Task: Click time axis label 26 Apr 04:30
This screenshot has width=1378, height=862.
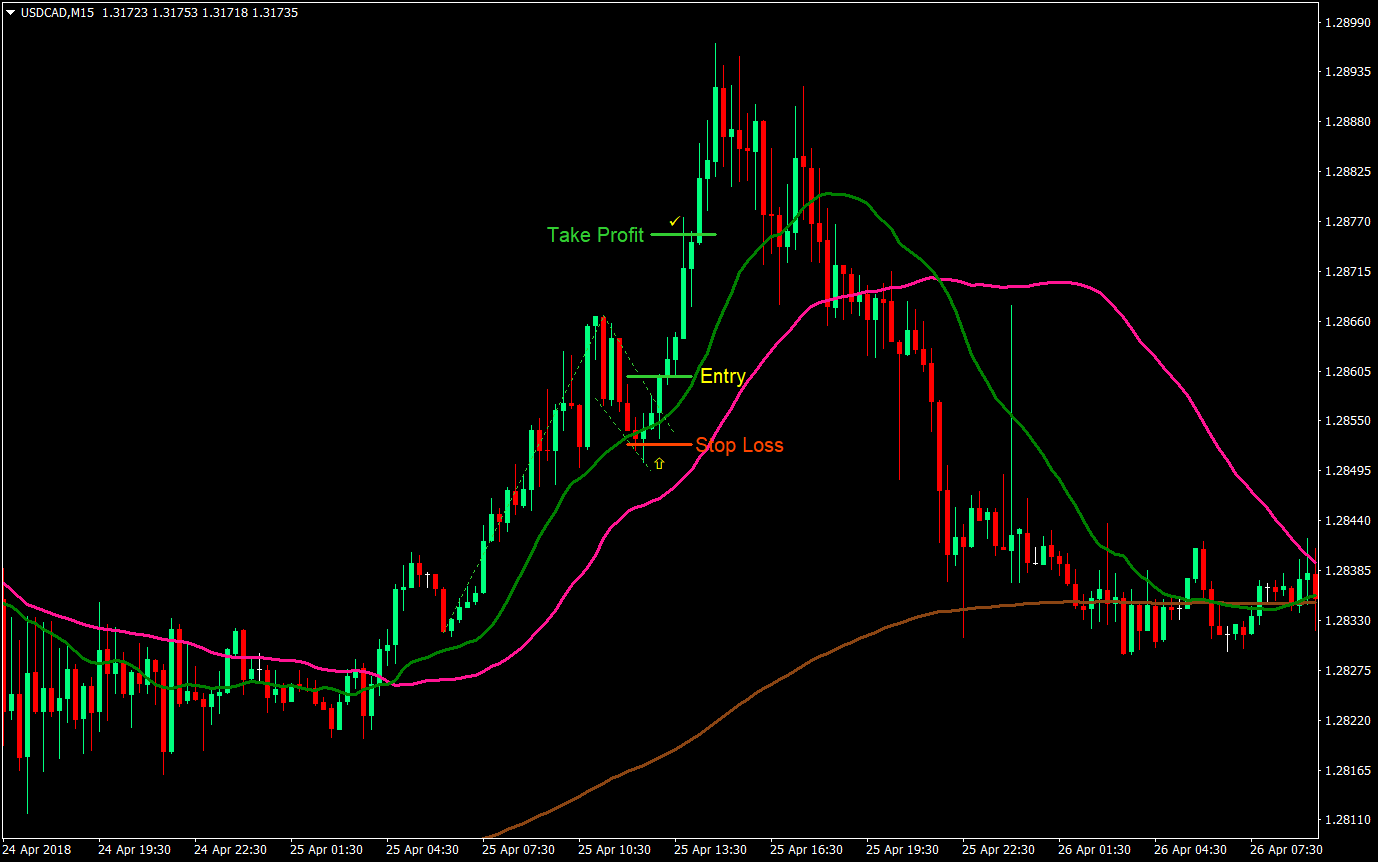Action: 1191,850
